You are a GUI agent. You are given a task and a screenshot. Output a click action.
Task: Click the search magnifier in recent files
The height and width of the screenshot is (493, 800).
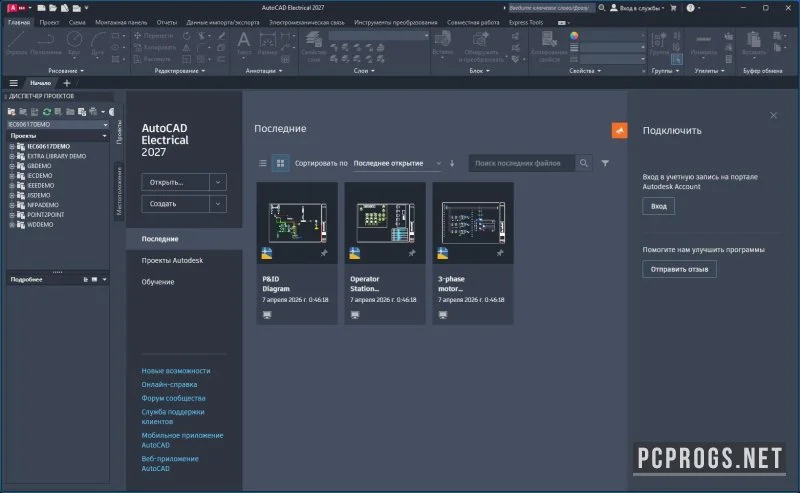(583, 163)
